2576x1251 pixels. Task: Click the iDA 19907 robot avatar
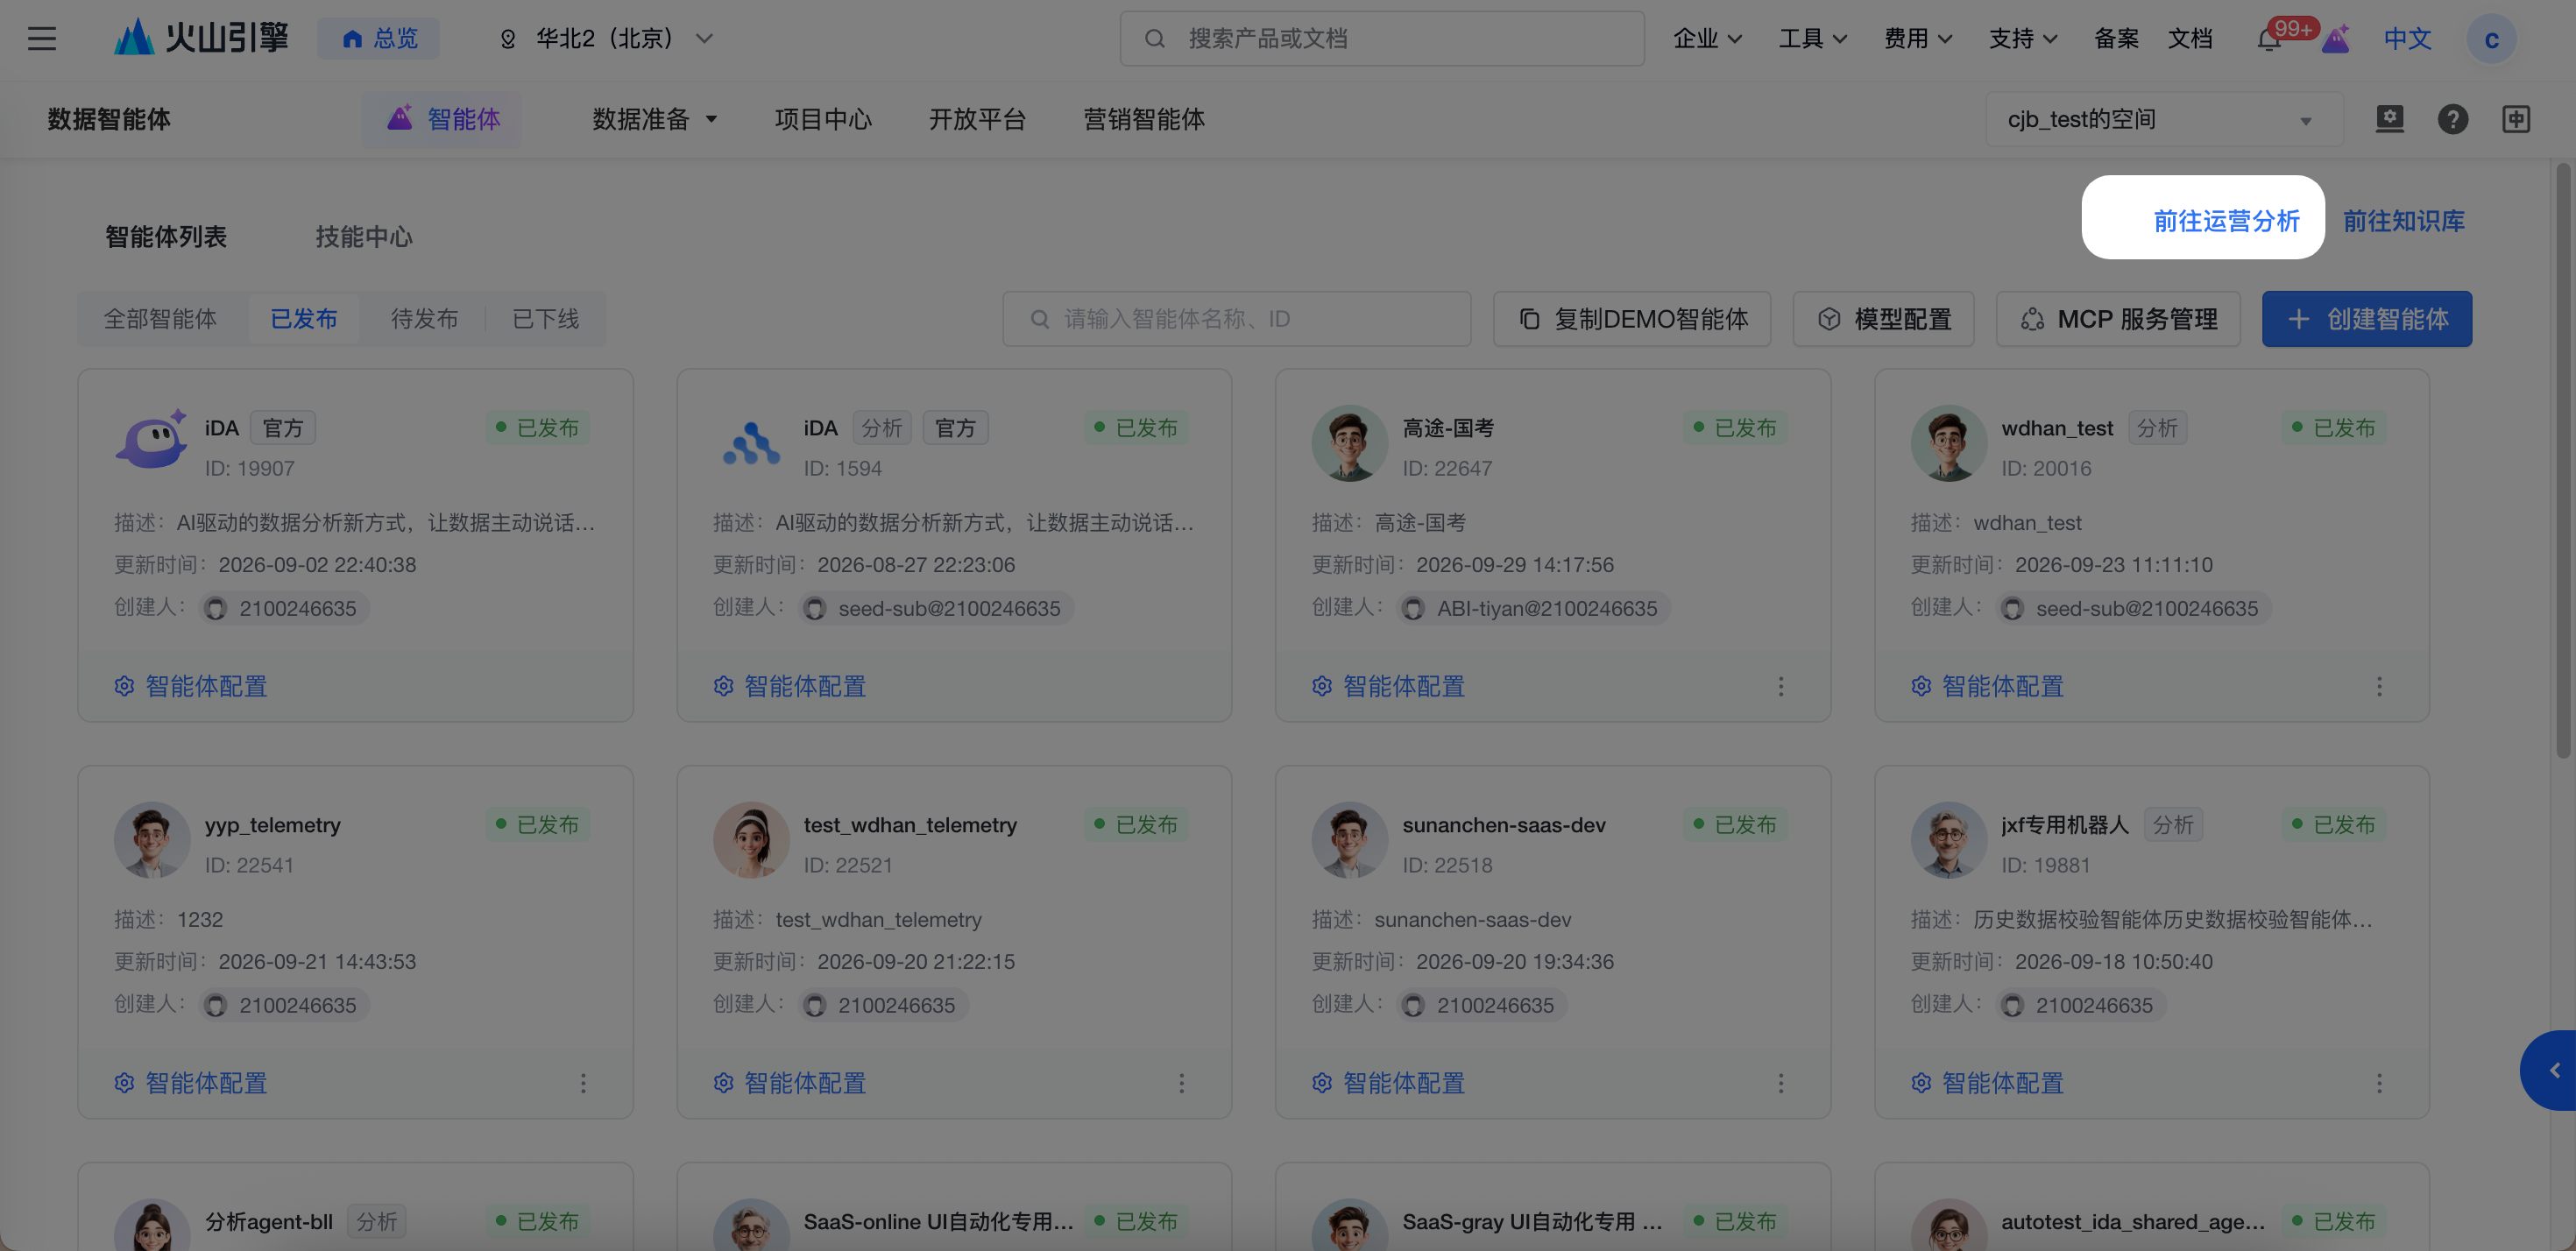[x=151, y=441]
